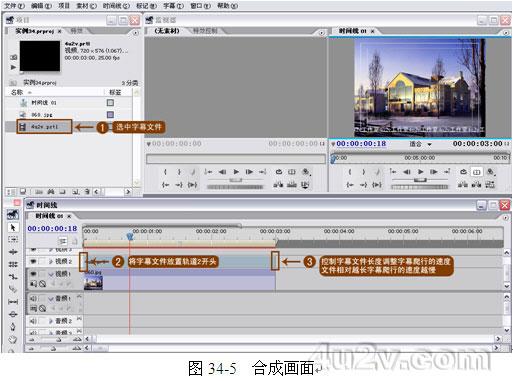Select the Rolling Edit tool
Image resolution: width=513 pixels, height=381 pixels.
(13, 264)
